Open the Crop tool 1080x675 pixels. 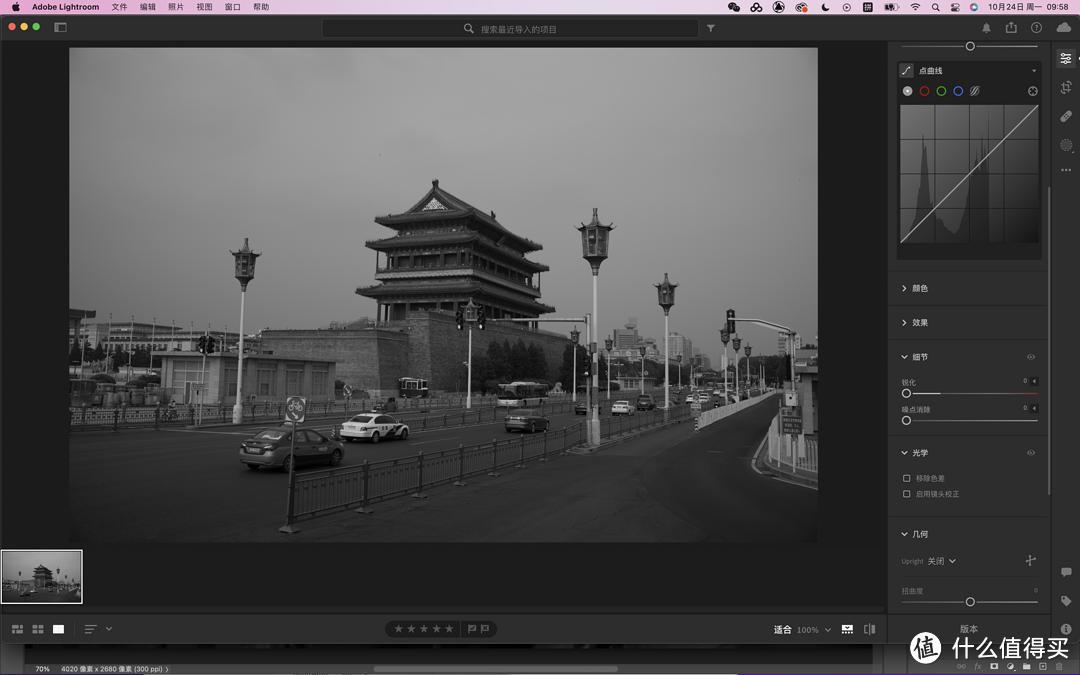click(x=1065, y=88)
